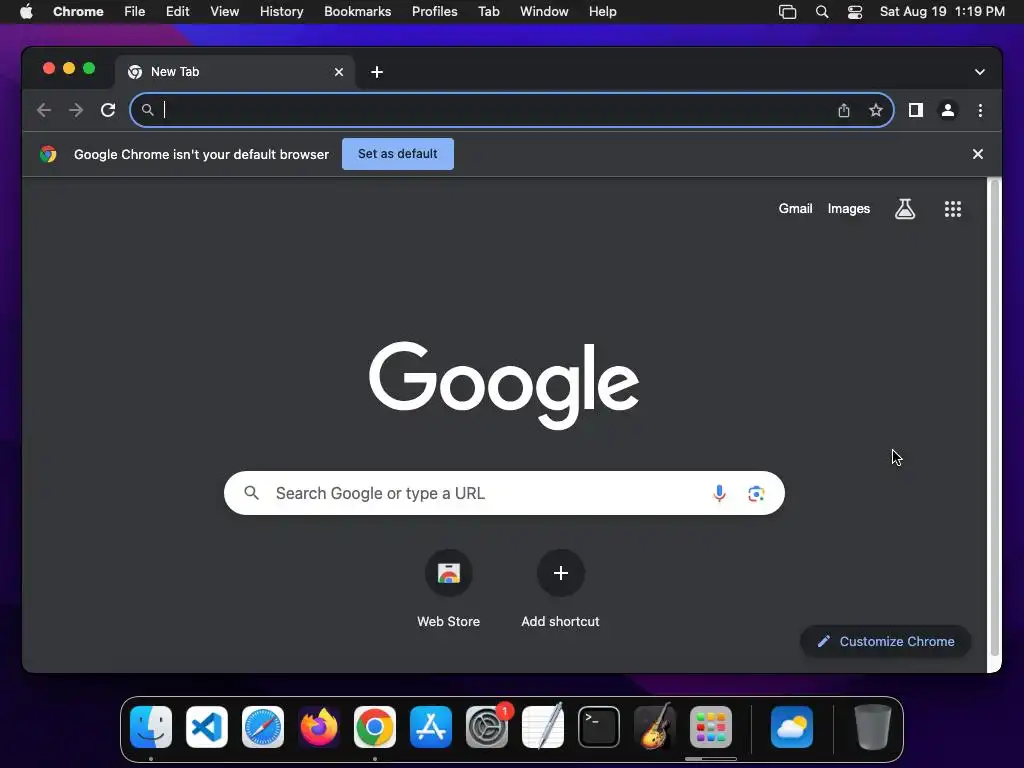Click the screen mirroring menu bar icon
Screen dimensions: 1024x768
pos(788,12)
